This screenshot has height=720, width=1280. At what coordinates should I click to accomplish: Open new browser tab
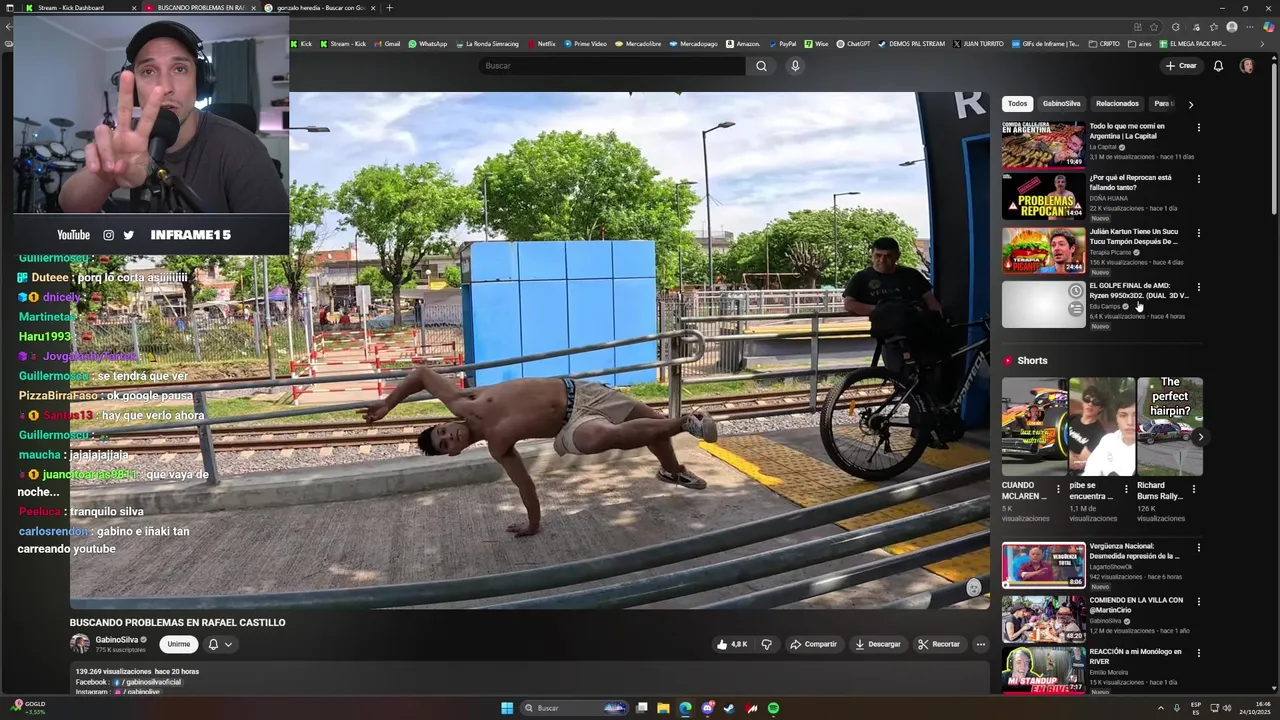(389, 8)
